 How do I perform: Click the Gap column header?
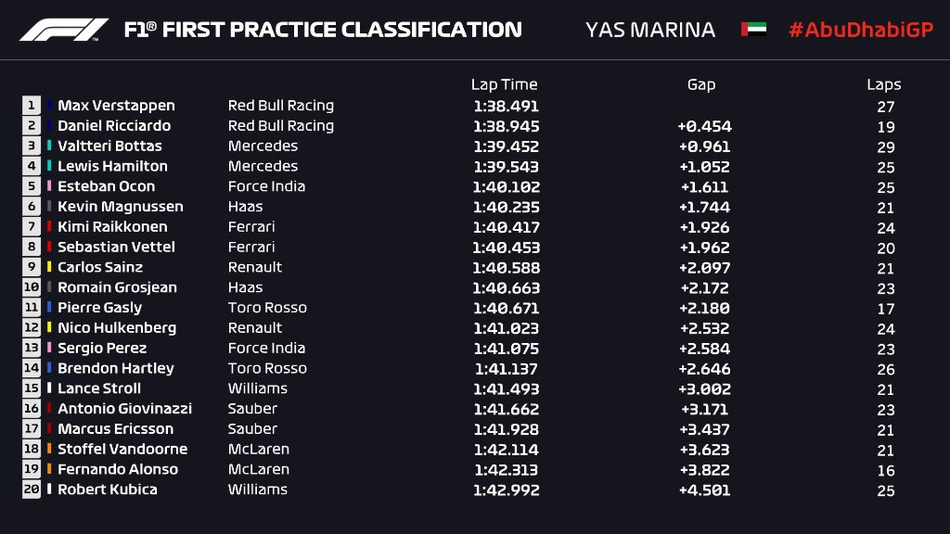pyautogui.click(x=701, y=84)
